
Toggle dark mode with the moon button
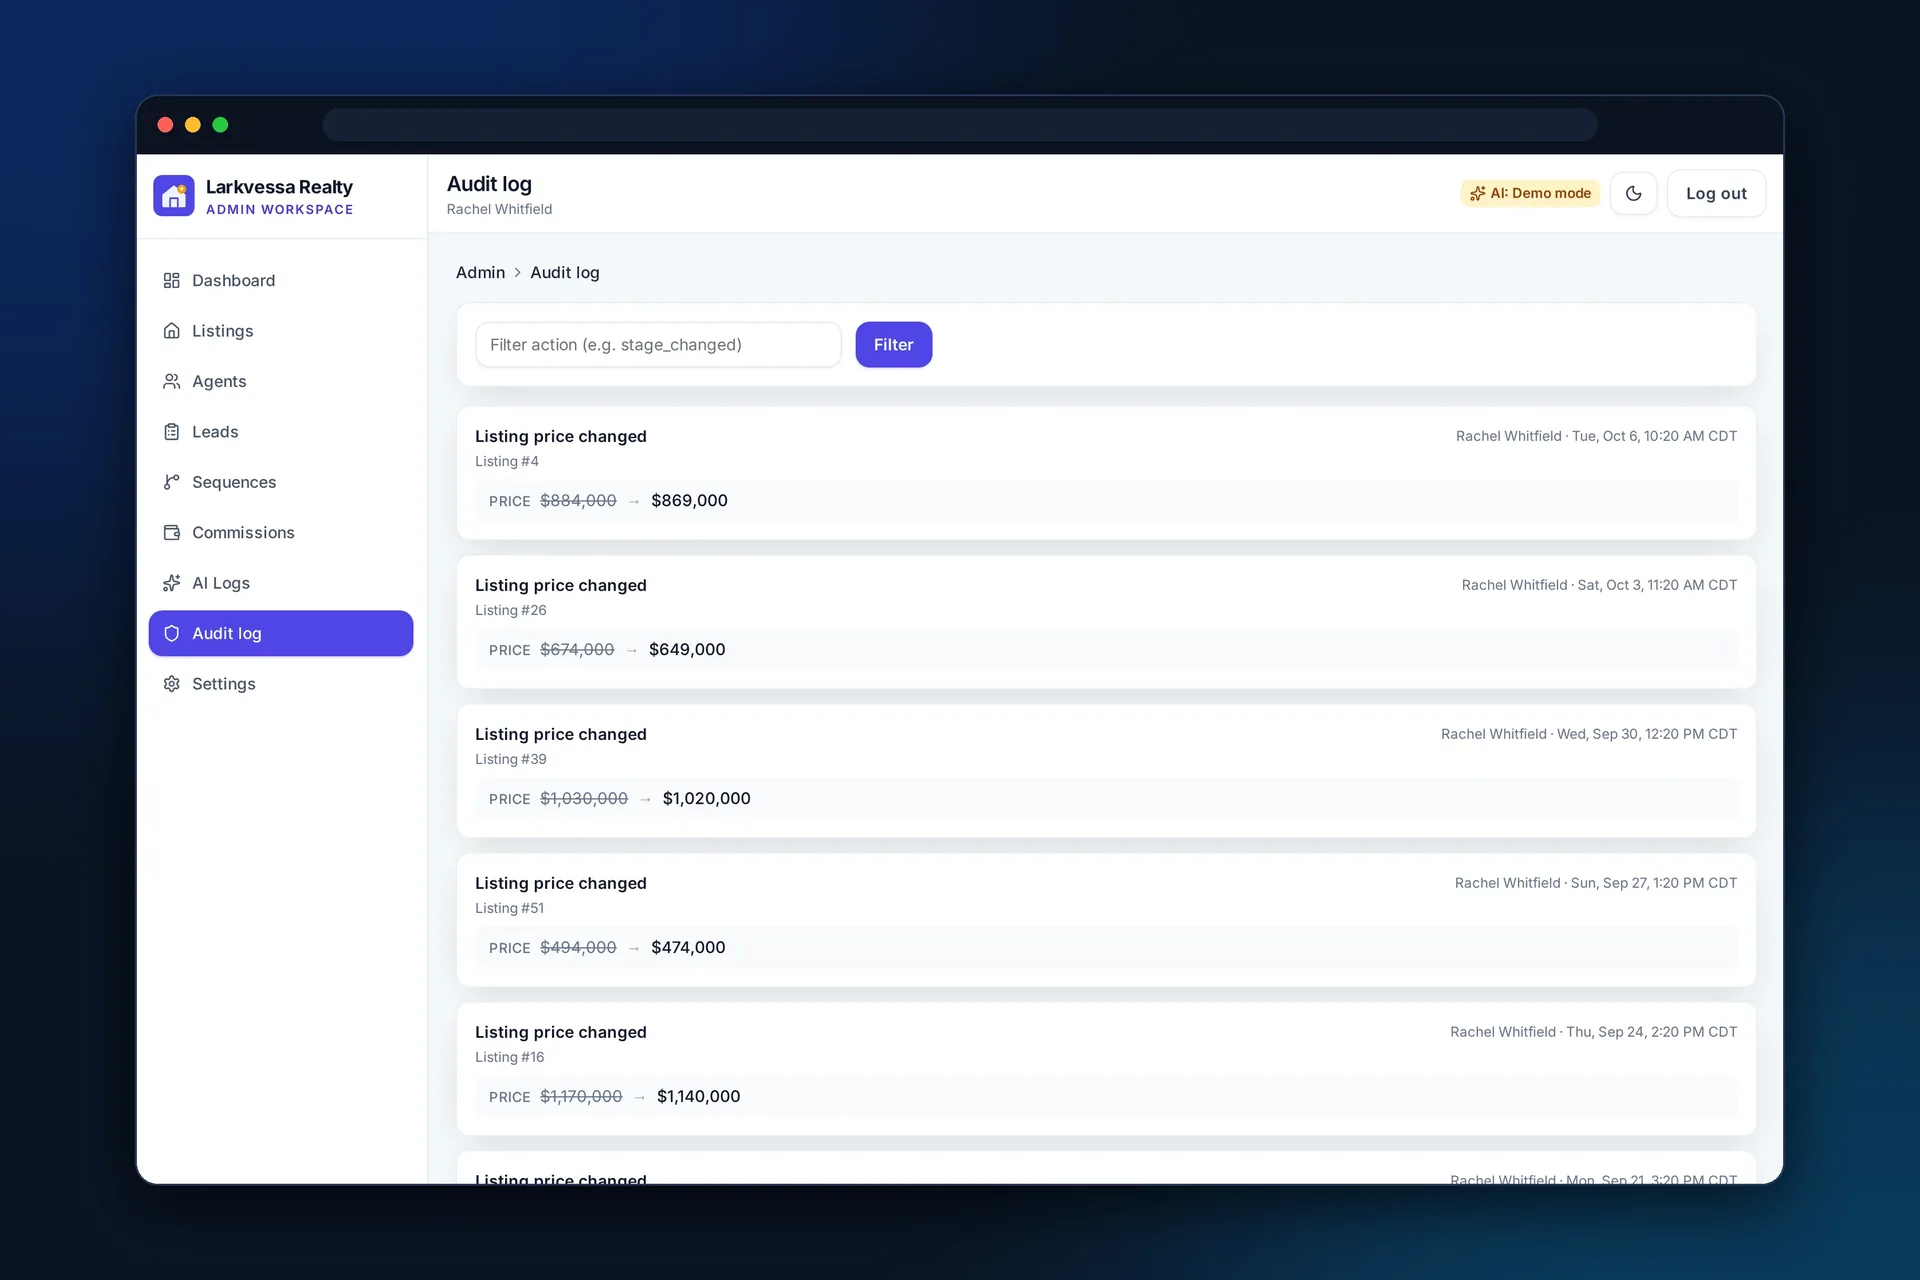click(1633, 194)
